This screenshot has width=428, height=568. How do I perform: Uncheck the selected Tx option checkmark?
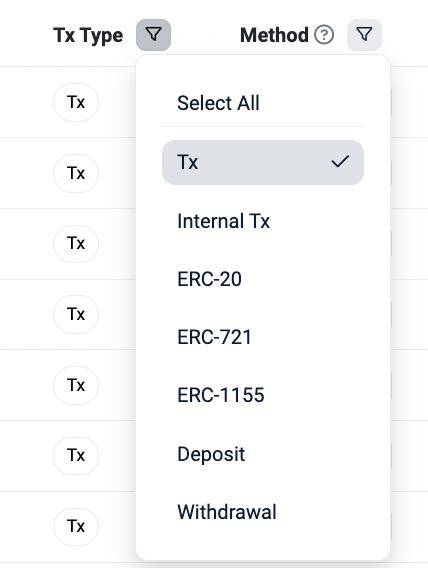click(340, 162)
